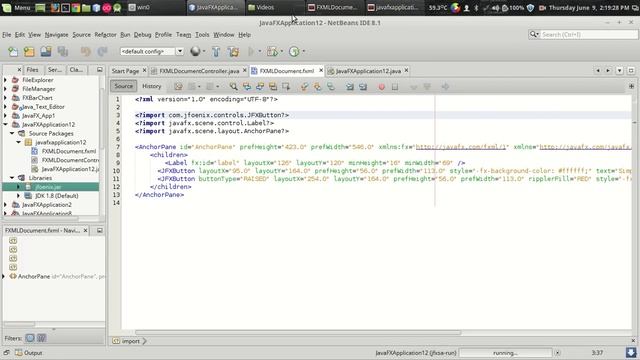Click the Videos taskbar window button
The width and height of the screenshot is (640, 360).
[x=274, y=7]
